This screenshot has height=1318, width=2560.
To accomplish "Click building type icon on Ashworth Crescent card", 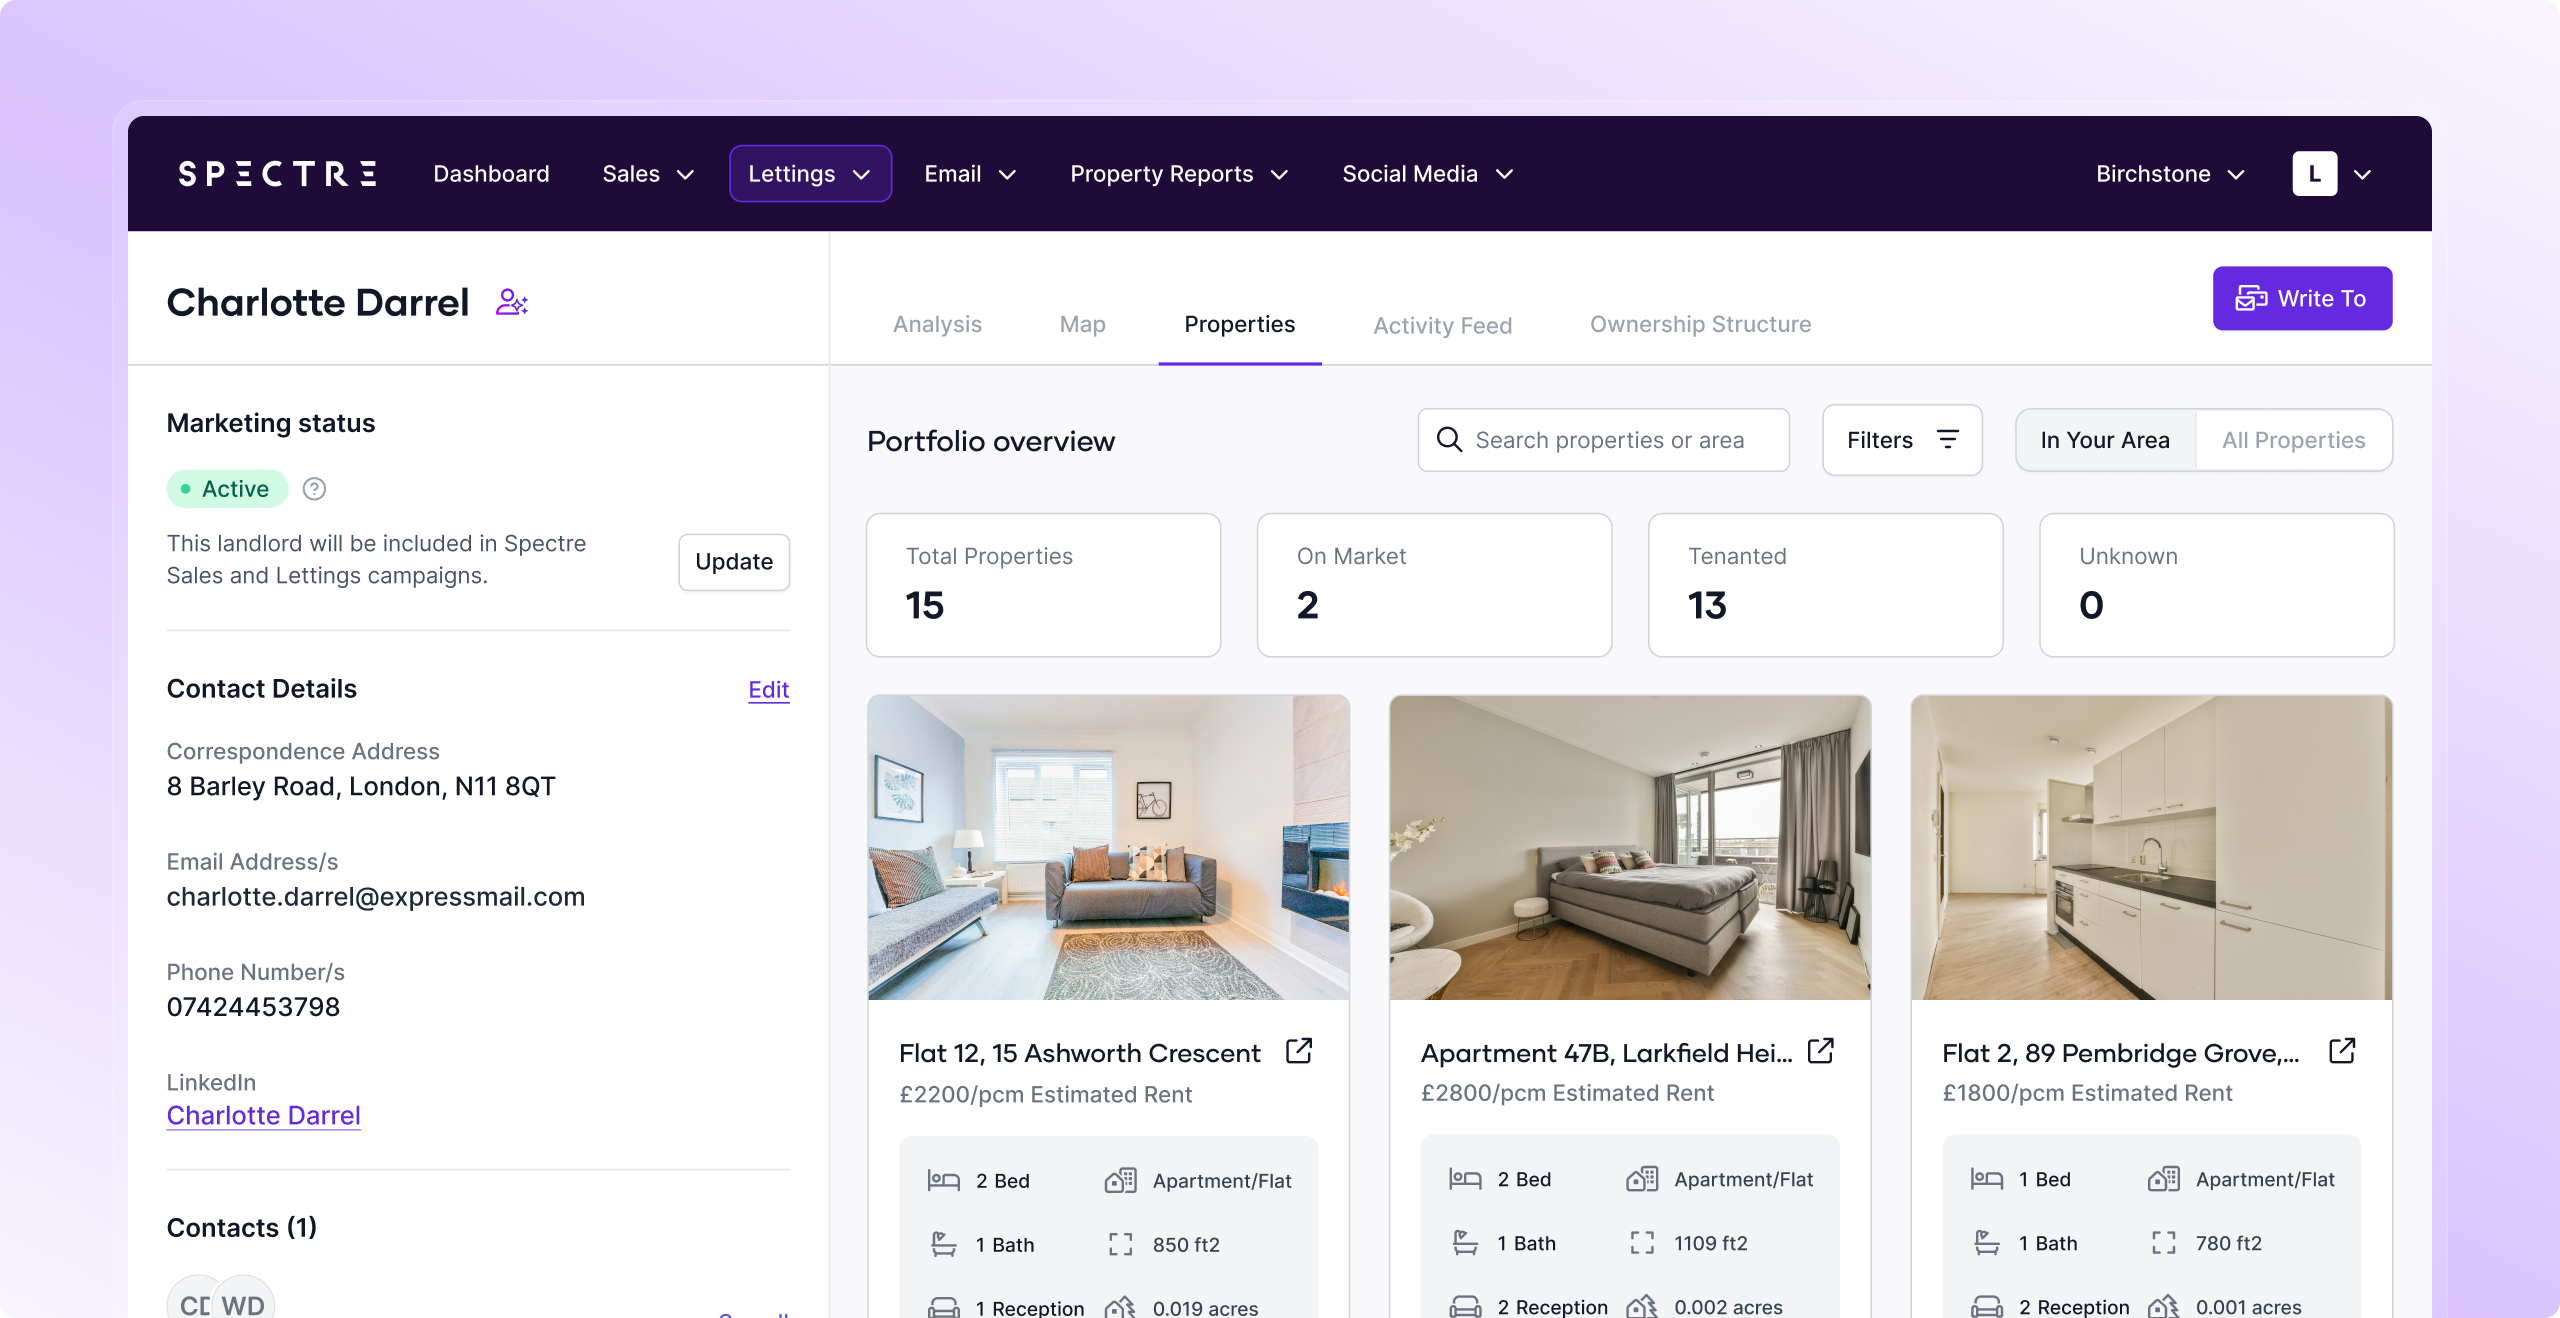I will 1120,1180.
